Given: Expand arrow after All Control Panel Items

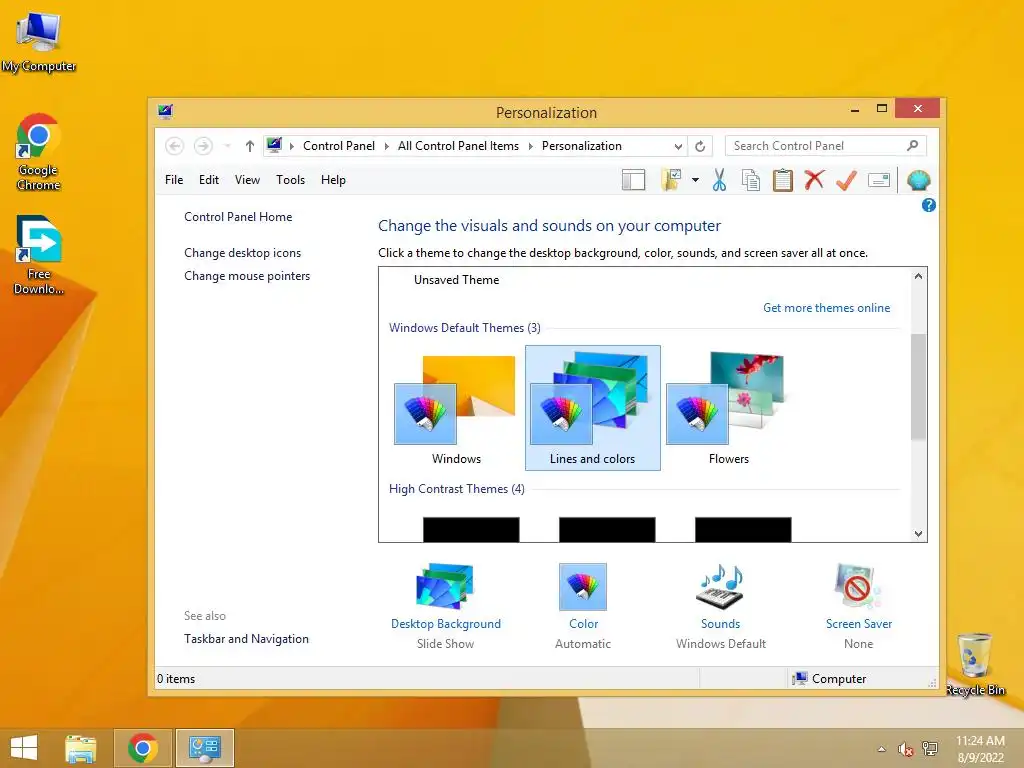Looking at the screenshot, I should coord(530,146).
